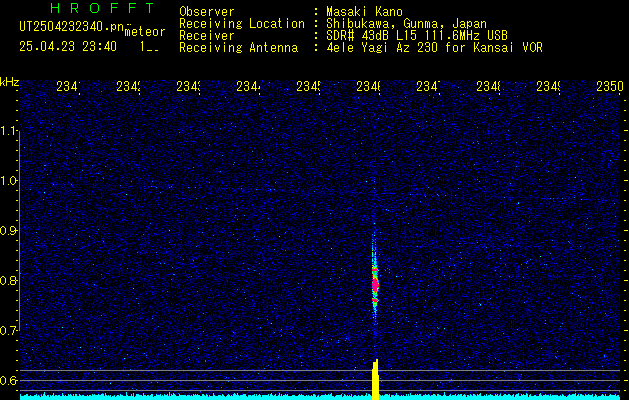Viewport: 629px width, 400px height.
Task: Click the 2346 time axis label
Action: pyautogui.click(x=369, y=86)
